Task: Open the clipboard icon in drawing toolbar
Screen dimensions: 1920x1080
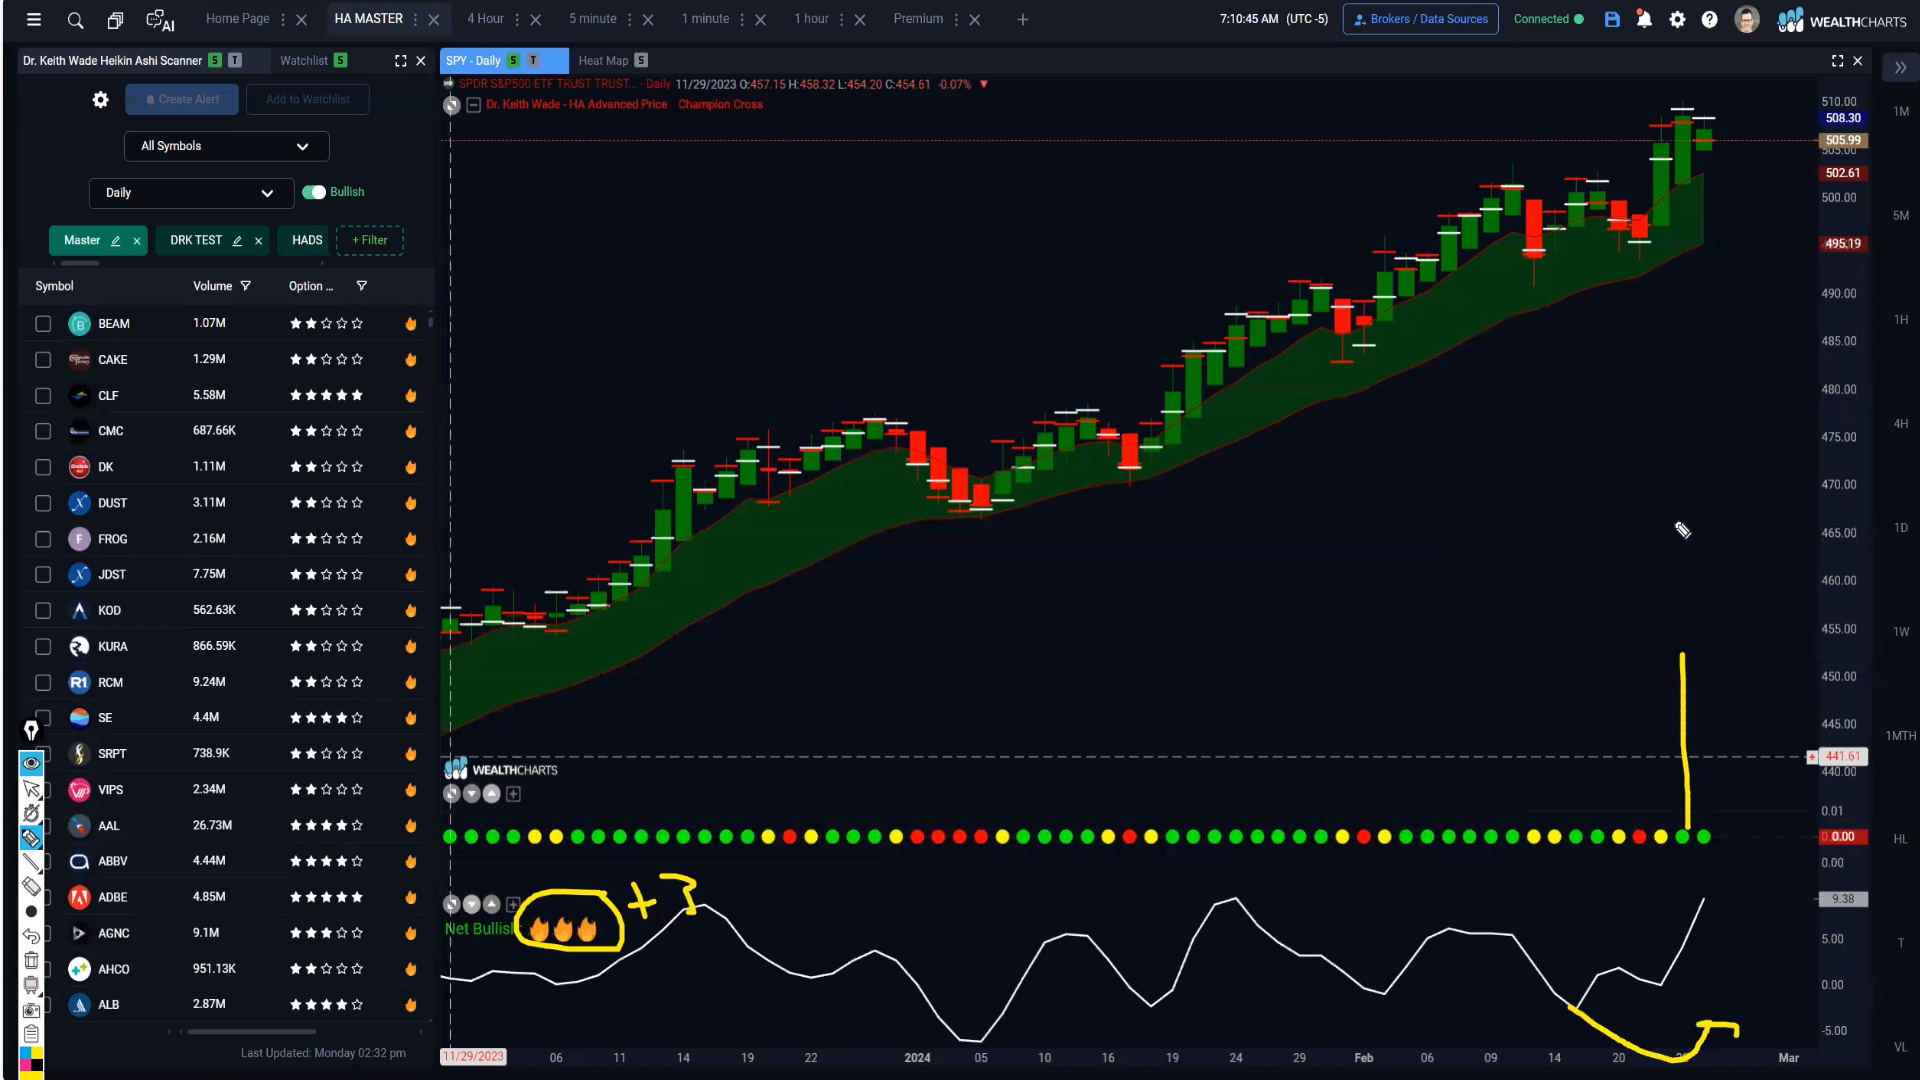Action: 31,1034
